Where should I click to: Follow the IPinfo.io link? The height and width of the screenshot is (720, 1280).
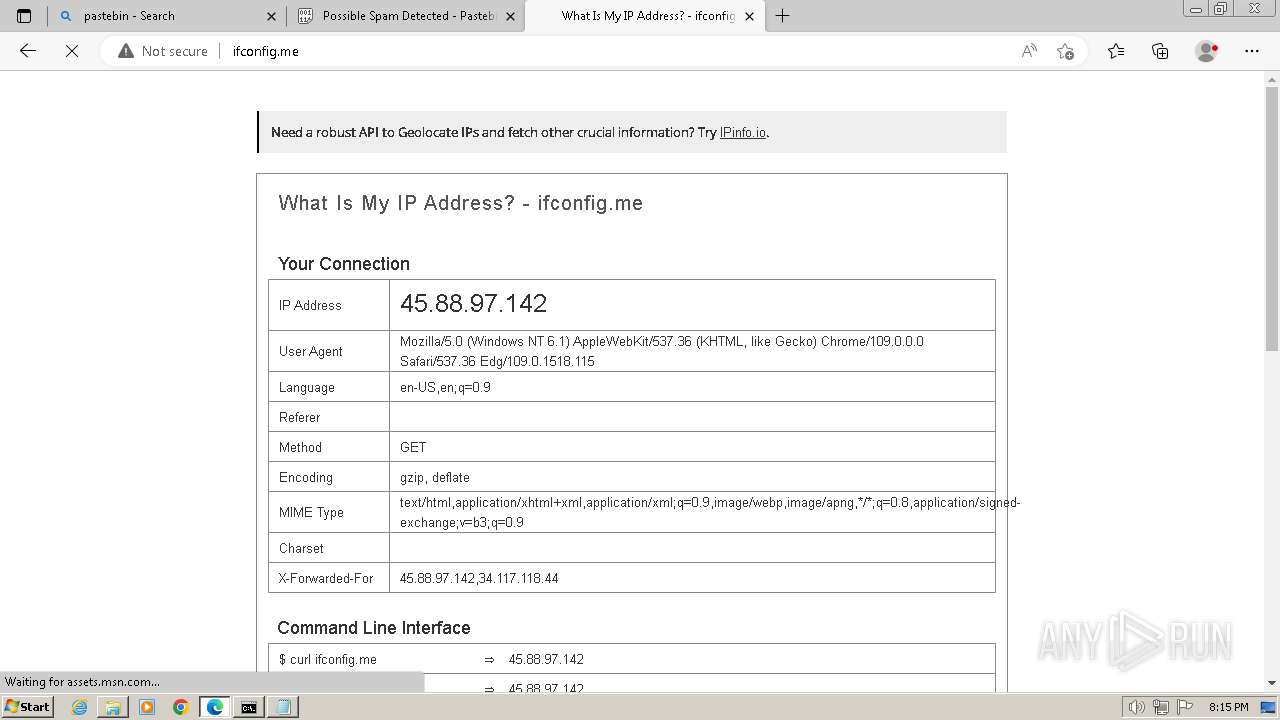point(743,132)
